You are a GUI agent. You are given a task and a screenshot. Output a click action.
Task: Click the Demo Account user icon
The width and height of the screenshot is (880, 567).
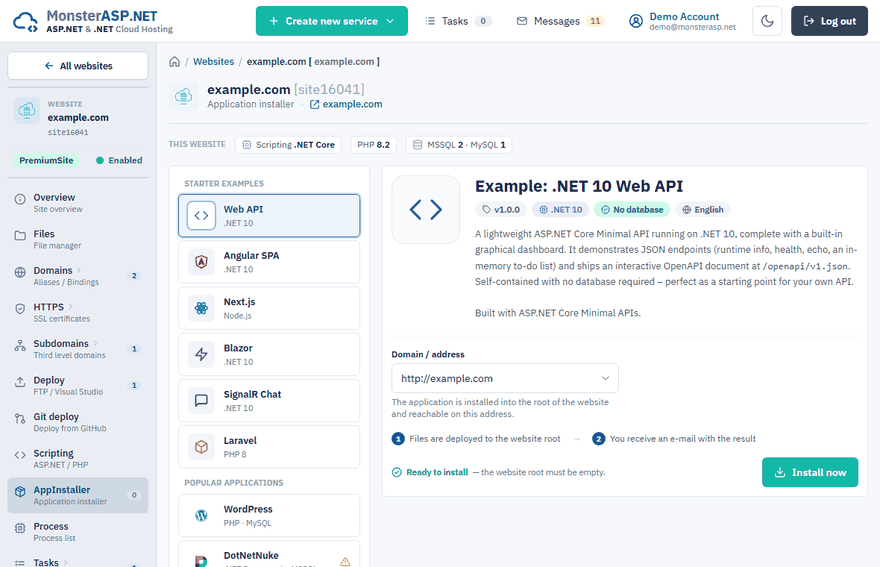635,21
